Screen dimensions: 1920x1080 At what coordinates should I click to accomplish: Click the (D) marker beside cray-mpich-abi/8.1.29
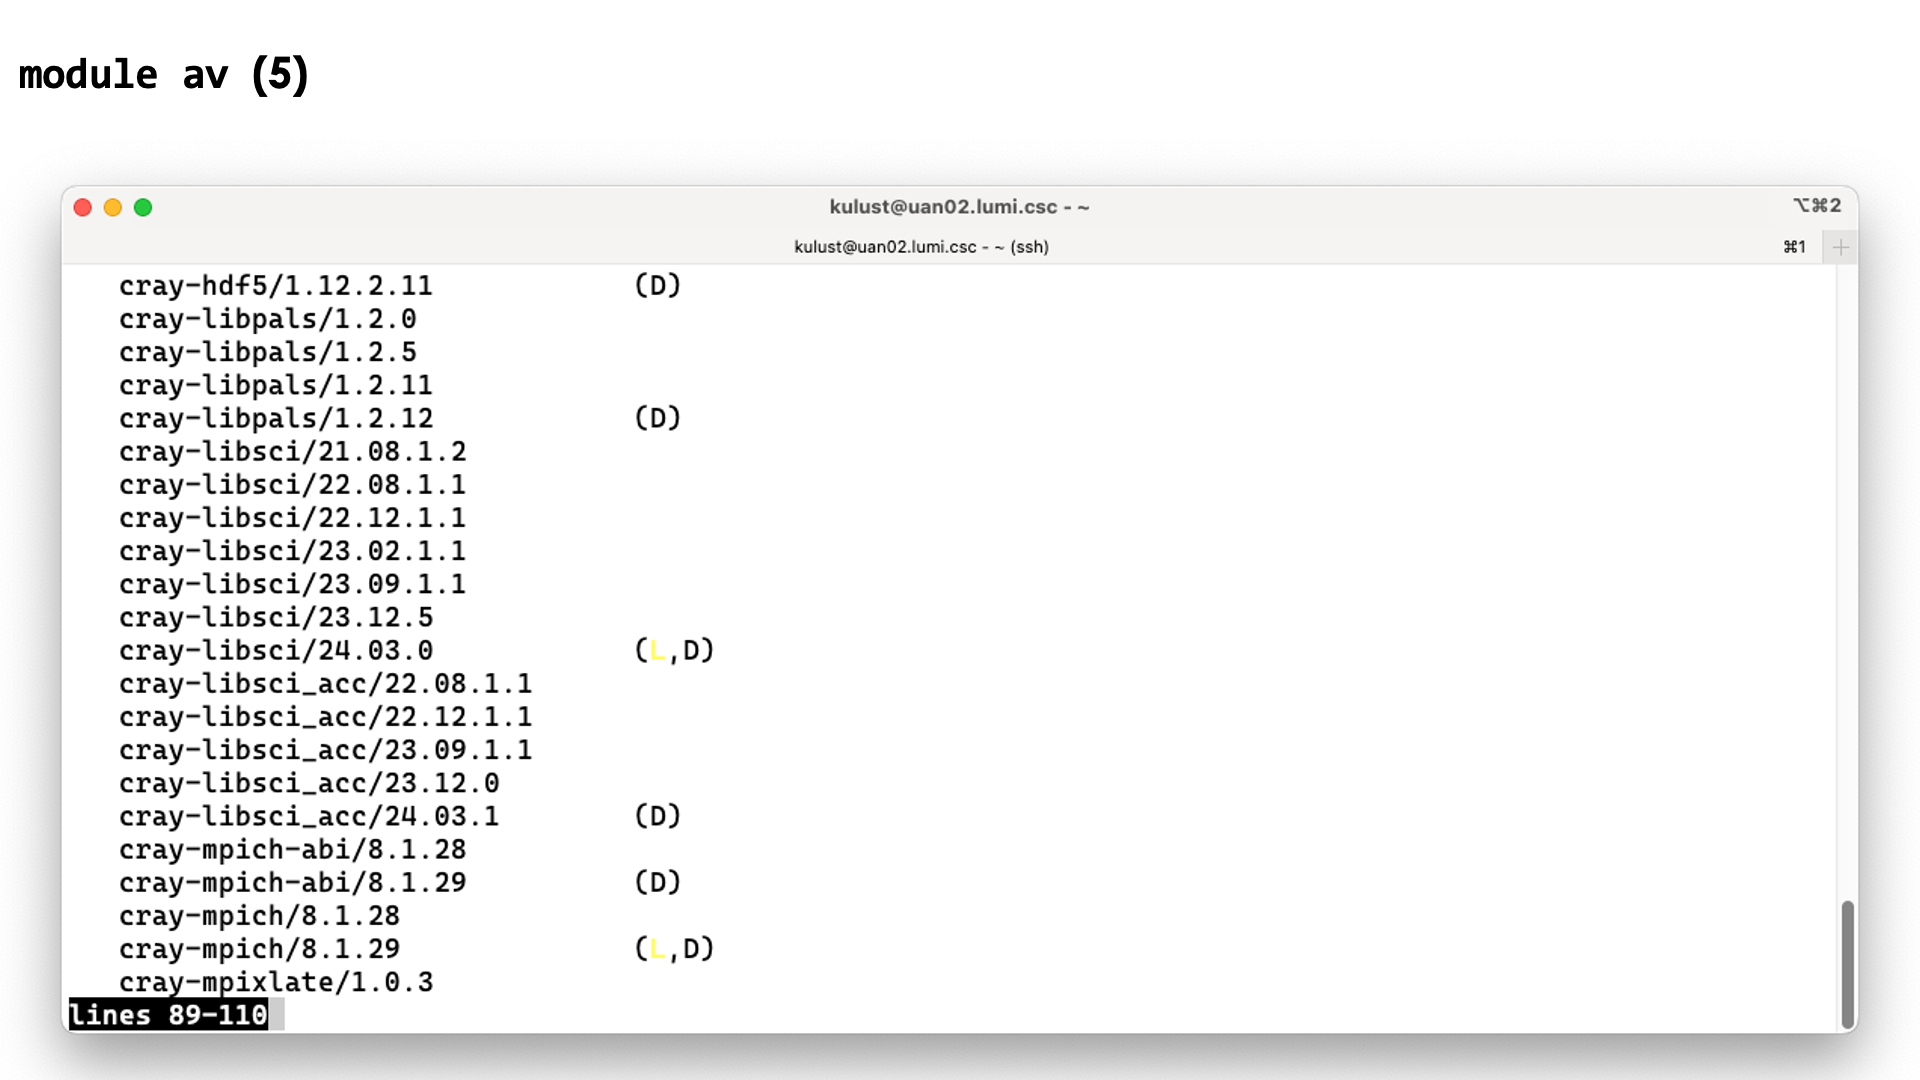[x=658, y=883]
